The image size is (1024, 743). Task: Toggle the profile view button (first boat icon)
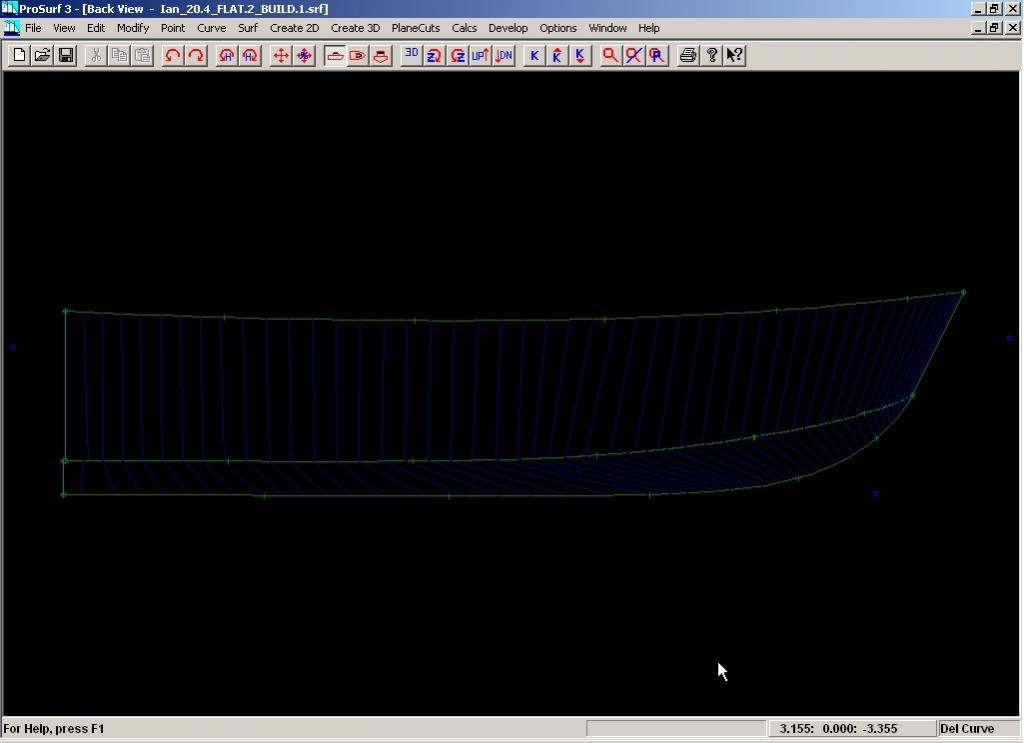tap(335, 56)
